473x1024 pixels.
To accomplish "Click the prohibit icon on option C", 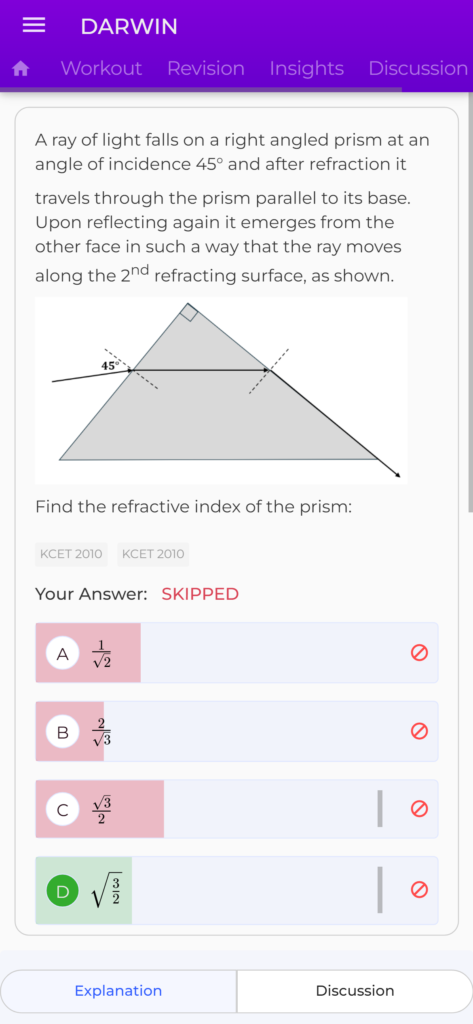I will pyautogui.click(x=419, y=809).
